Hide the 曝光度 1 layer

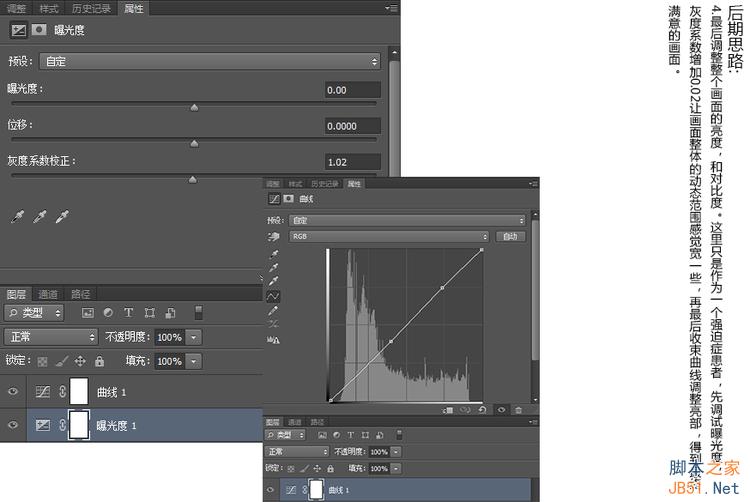click(13, 425)
